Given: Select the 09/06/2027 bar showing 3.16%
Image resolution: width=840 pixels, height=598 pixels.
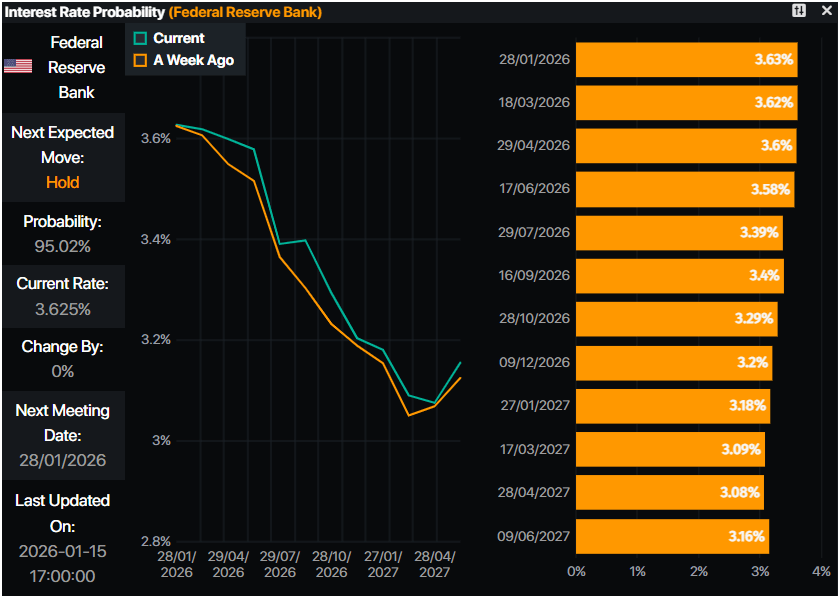Looking at the screenshot, I should point(672,536).
